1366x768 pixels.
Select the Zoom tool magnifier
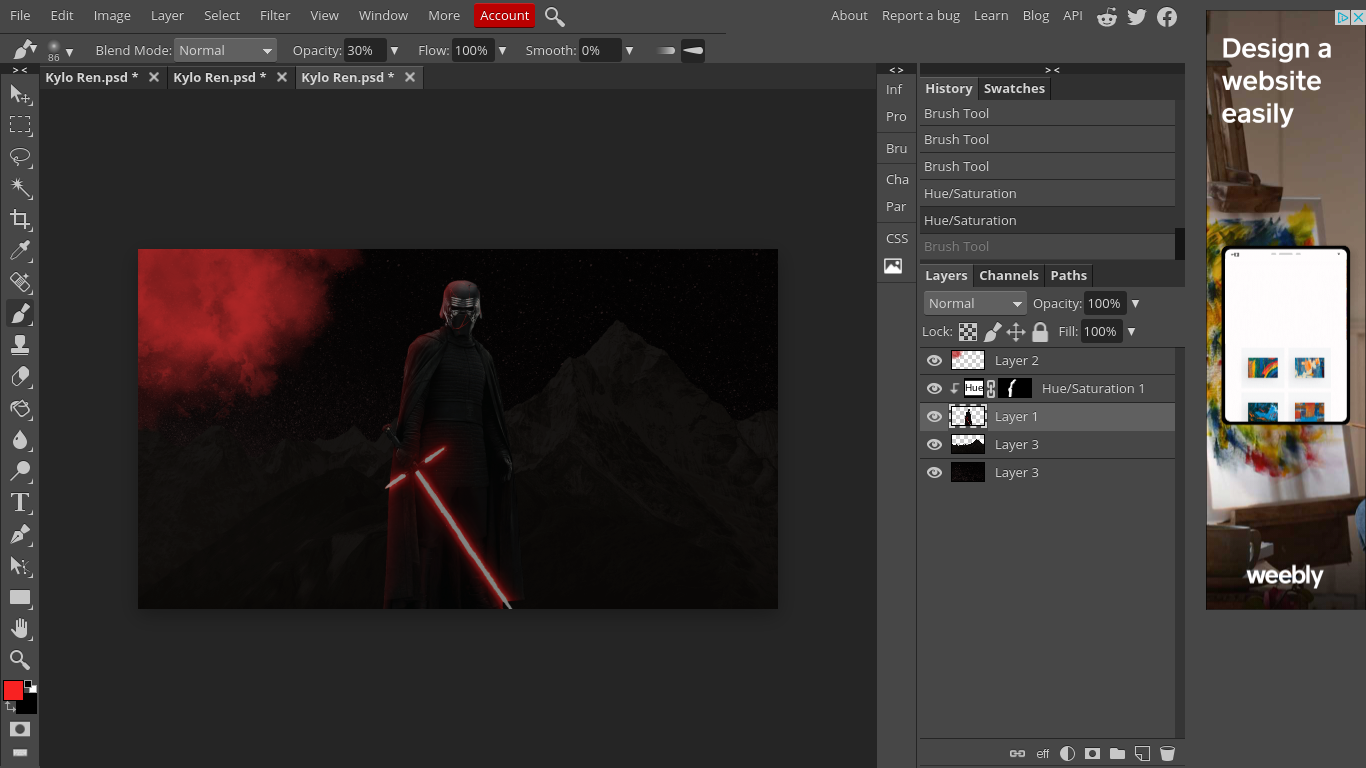click(20, 660)
